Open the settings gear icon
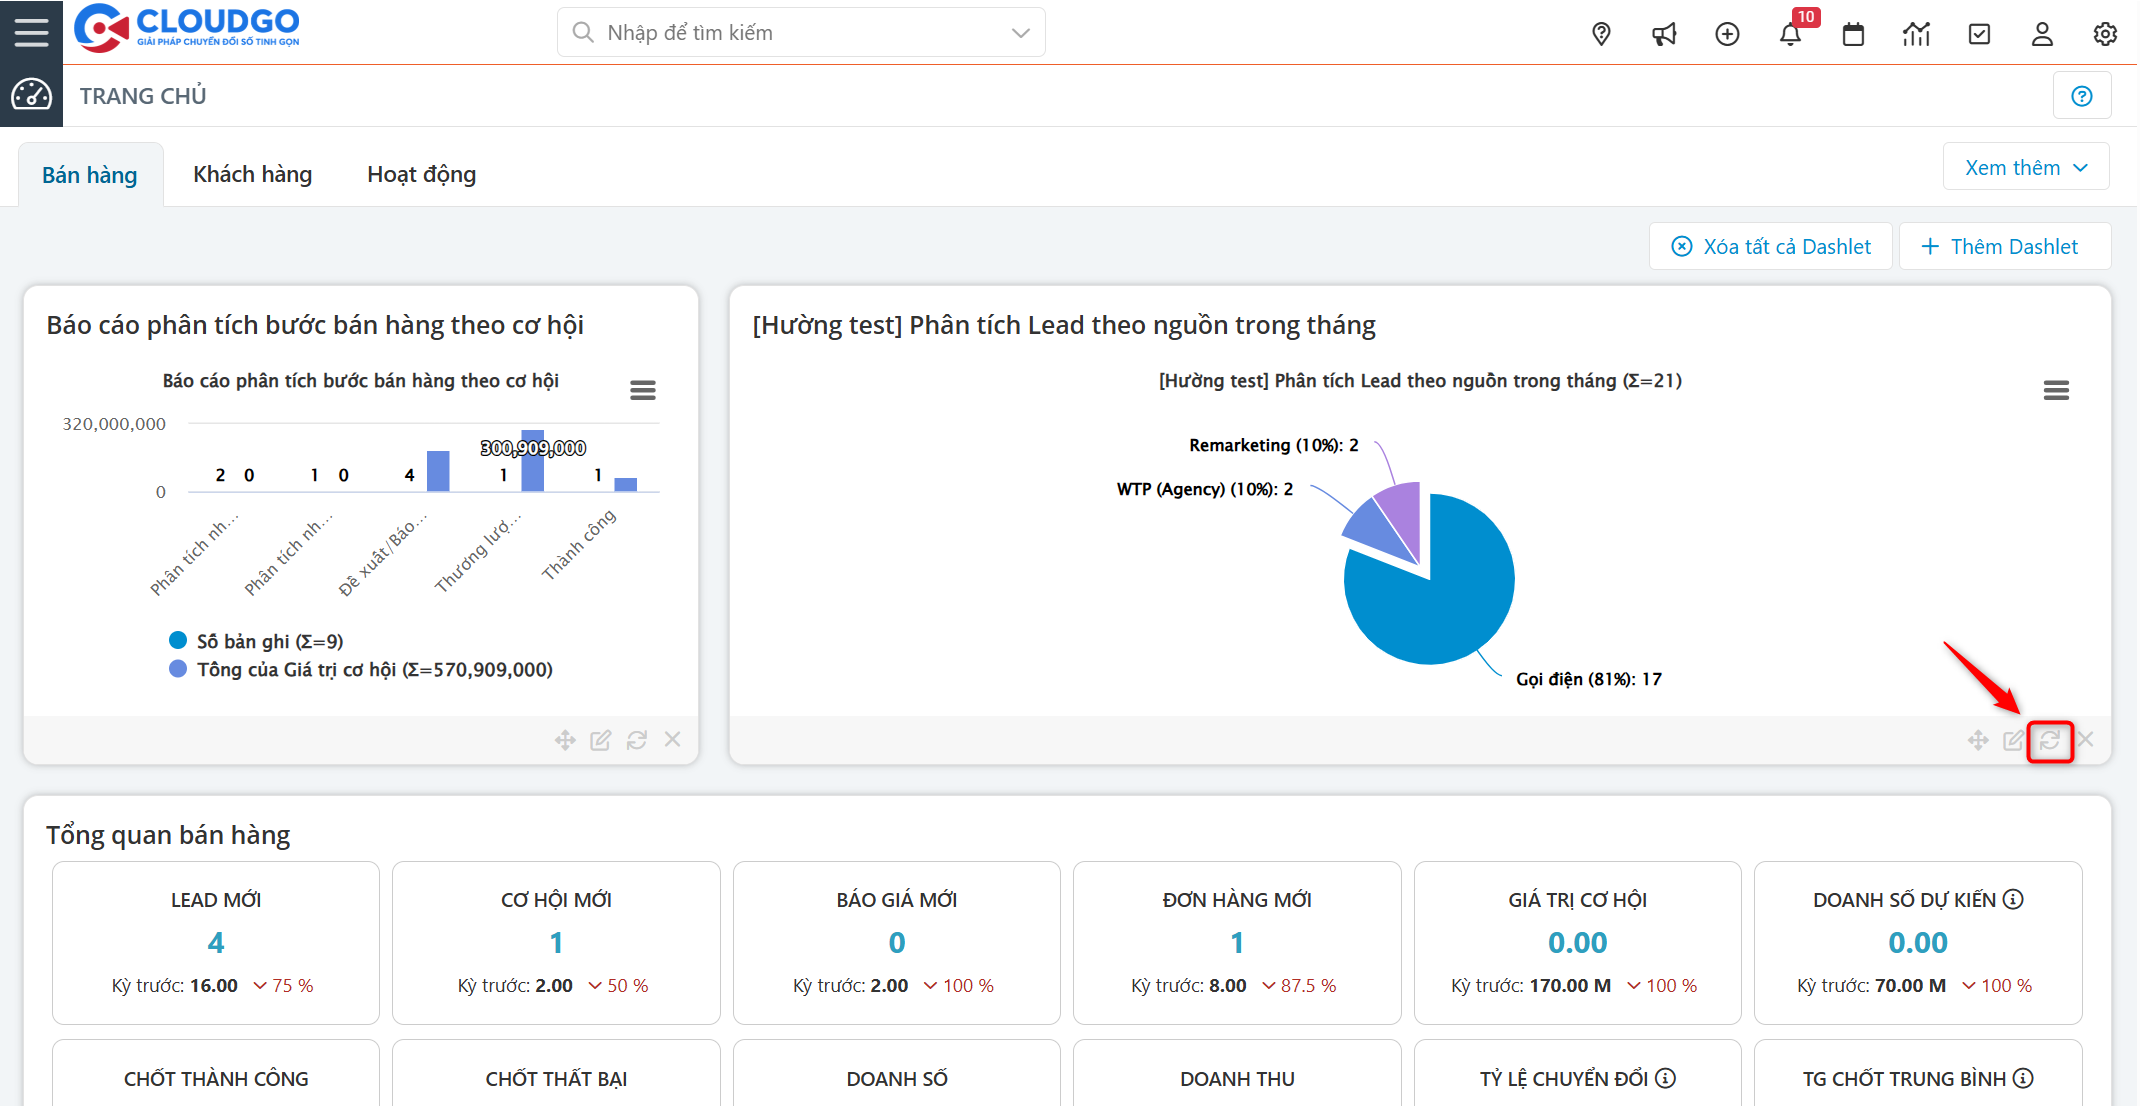2140x1106 pixels. point(2105,34)
